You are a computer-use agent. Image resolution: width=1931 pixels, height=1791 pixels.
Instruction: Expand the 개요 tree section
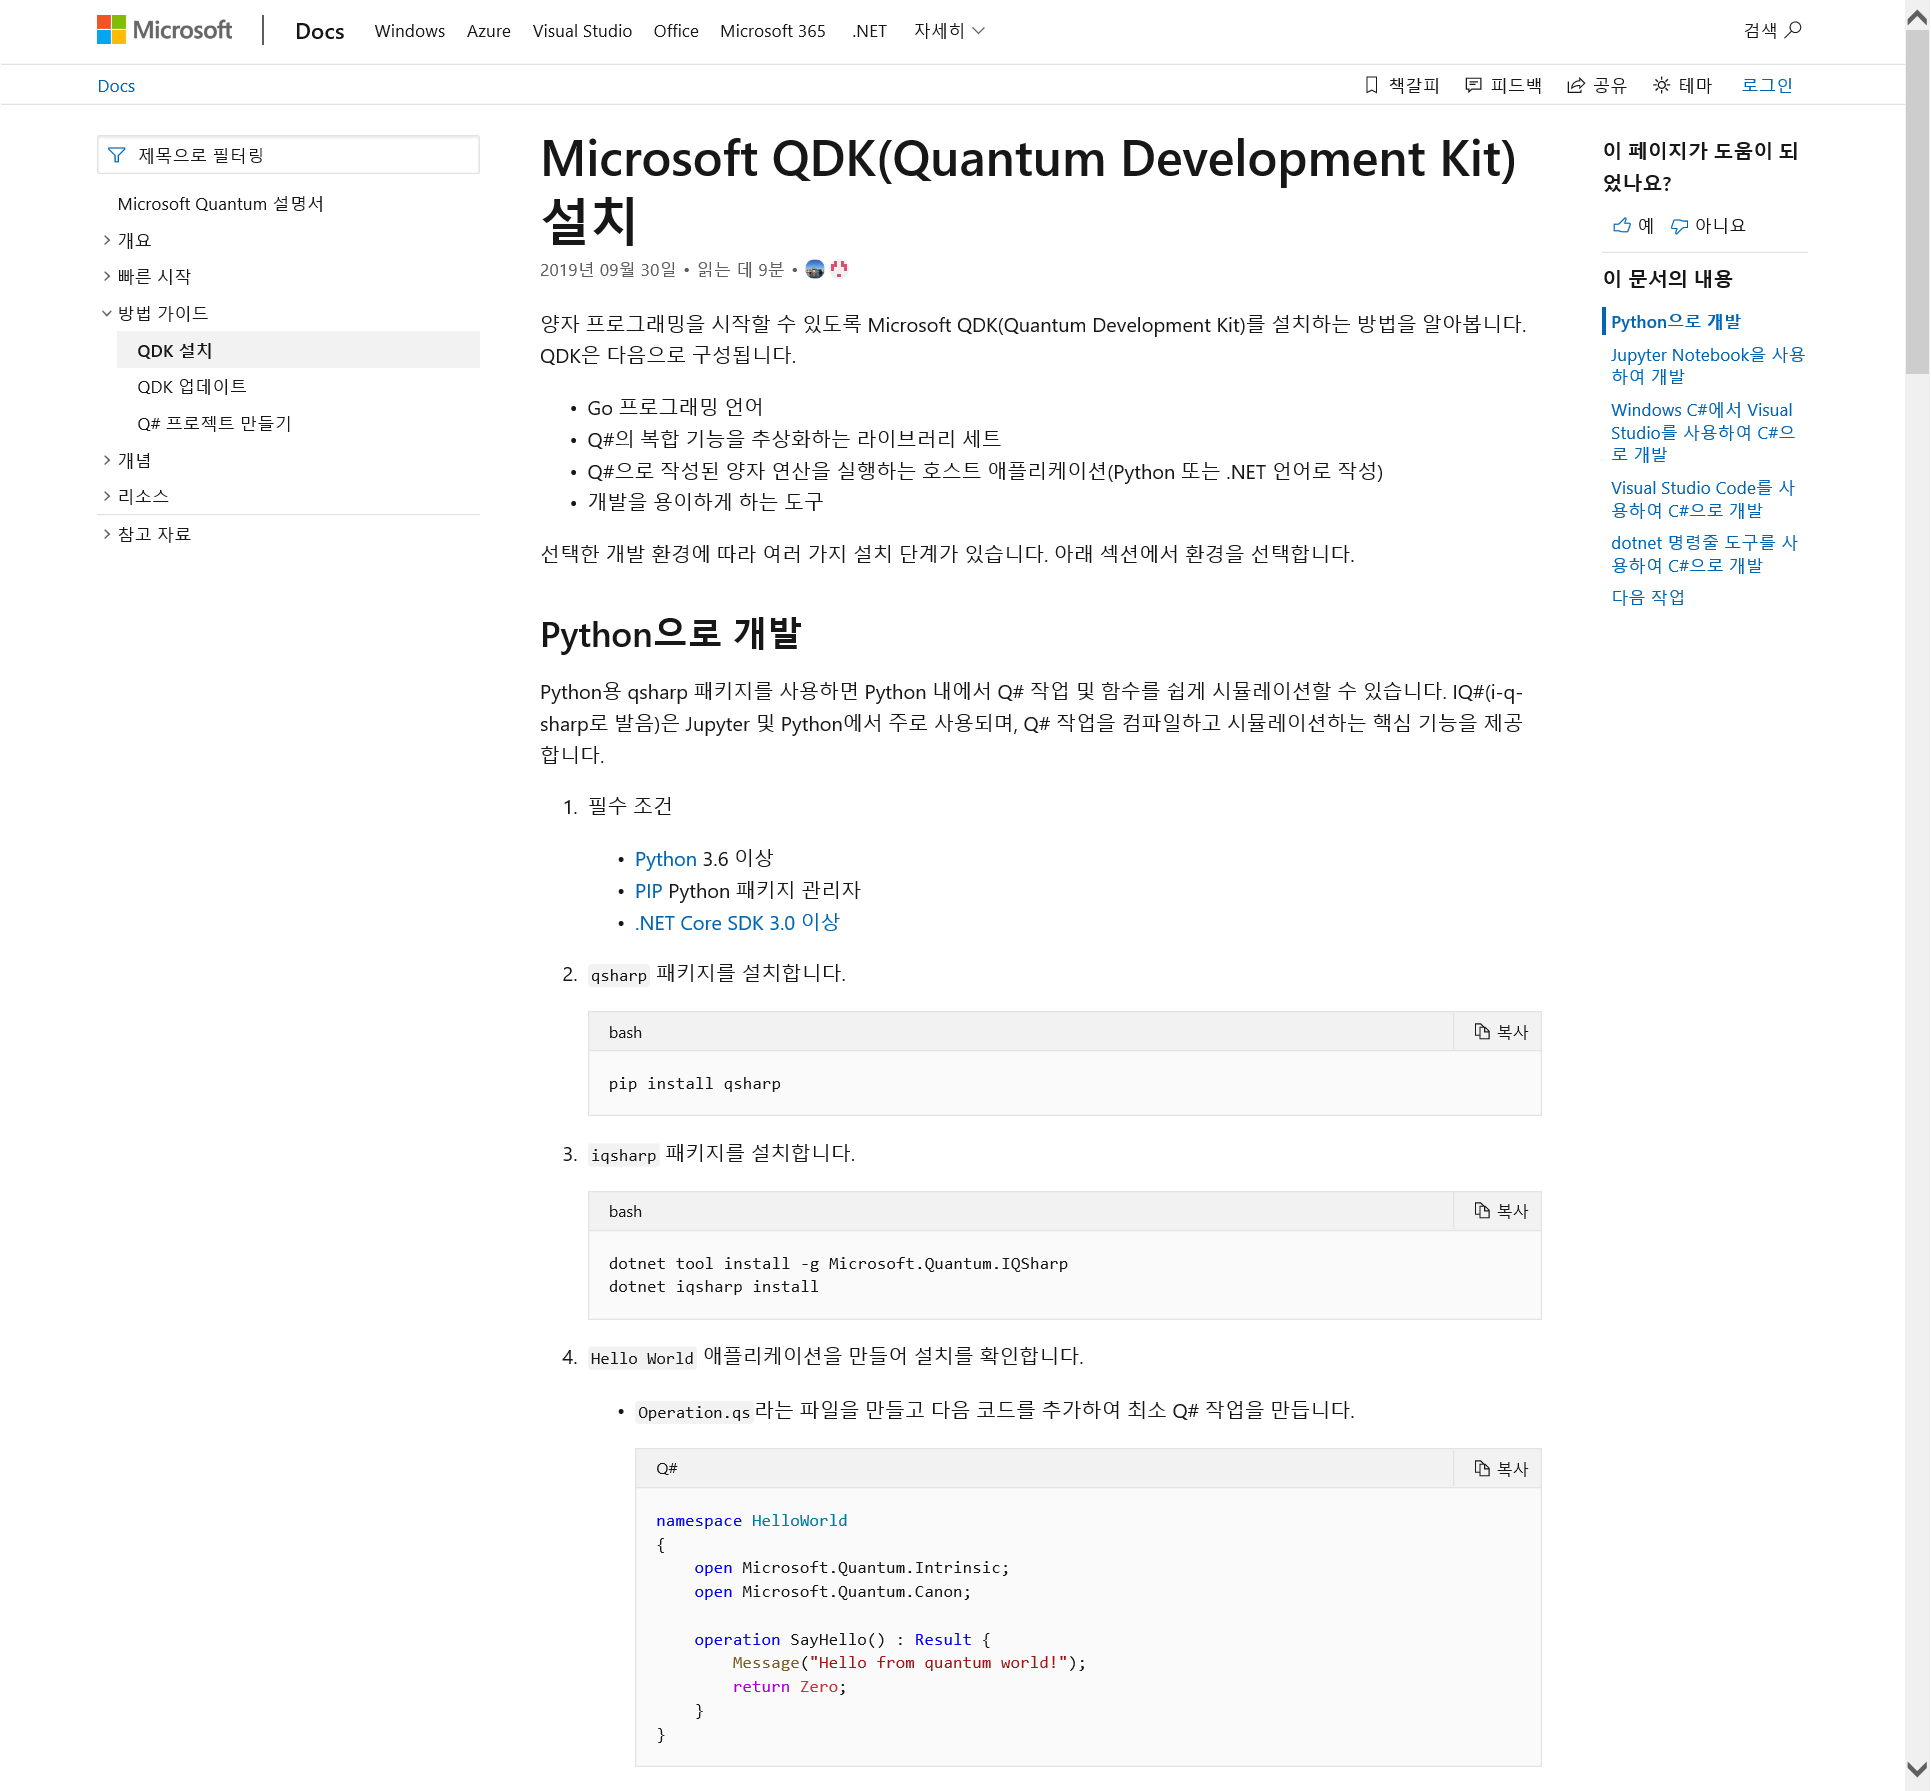(x=107, y=240)
